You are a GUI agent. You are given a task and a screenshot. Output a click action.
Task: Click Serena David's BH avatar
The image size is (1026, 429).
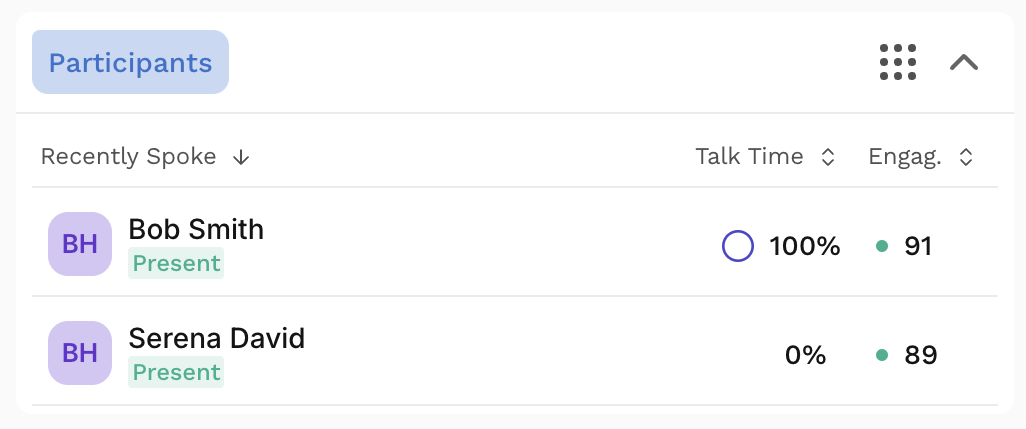tap(80, 353)
